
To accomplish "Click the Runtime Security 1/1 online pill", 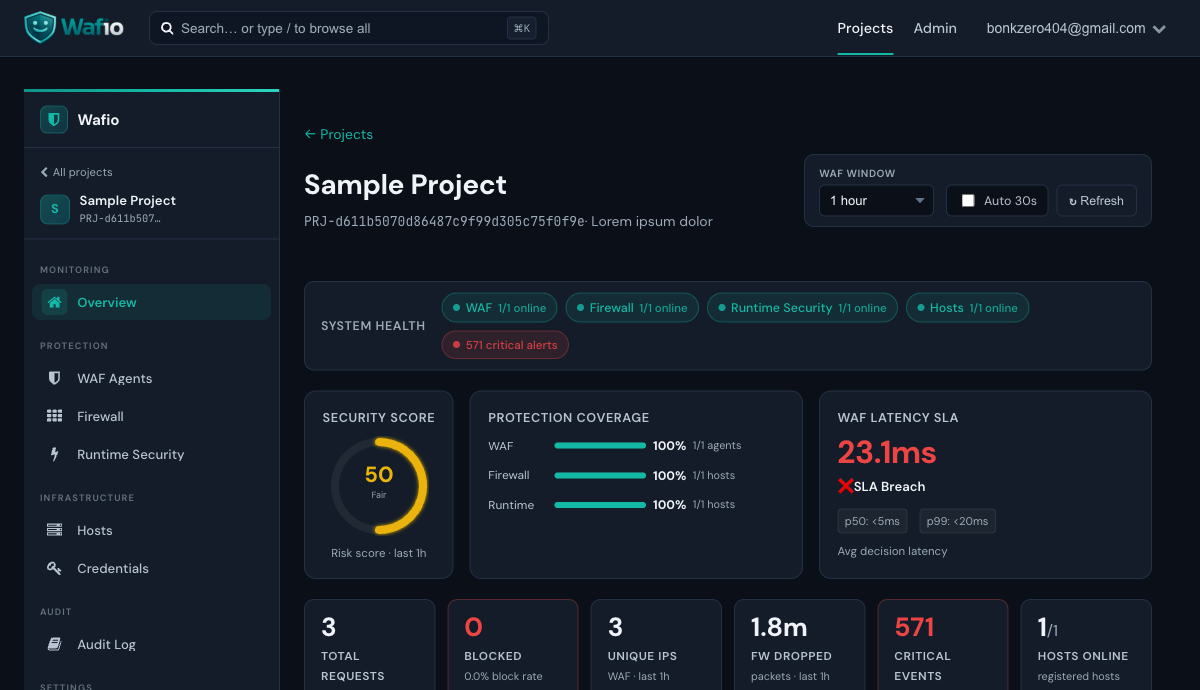I will coord(802,308).
